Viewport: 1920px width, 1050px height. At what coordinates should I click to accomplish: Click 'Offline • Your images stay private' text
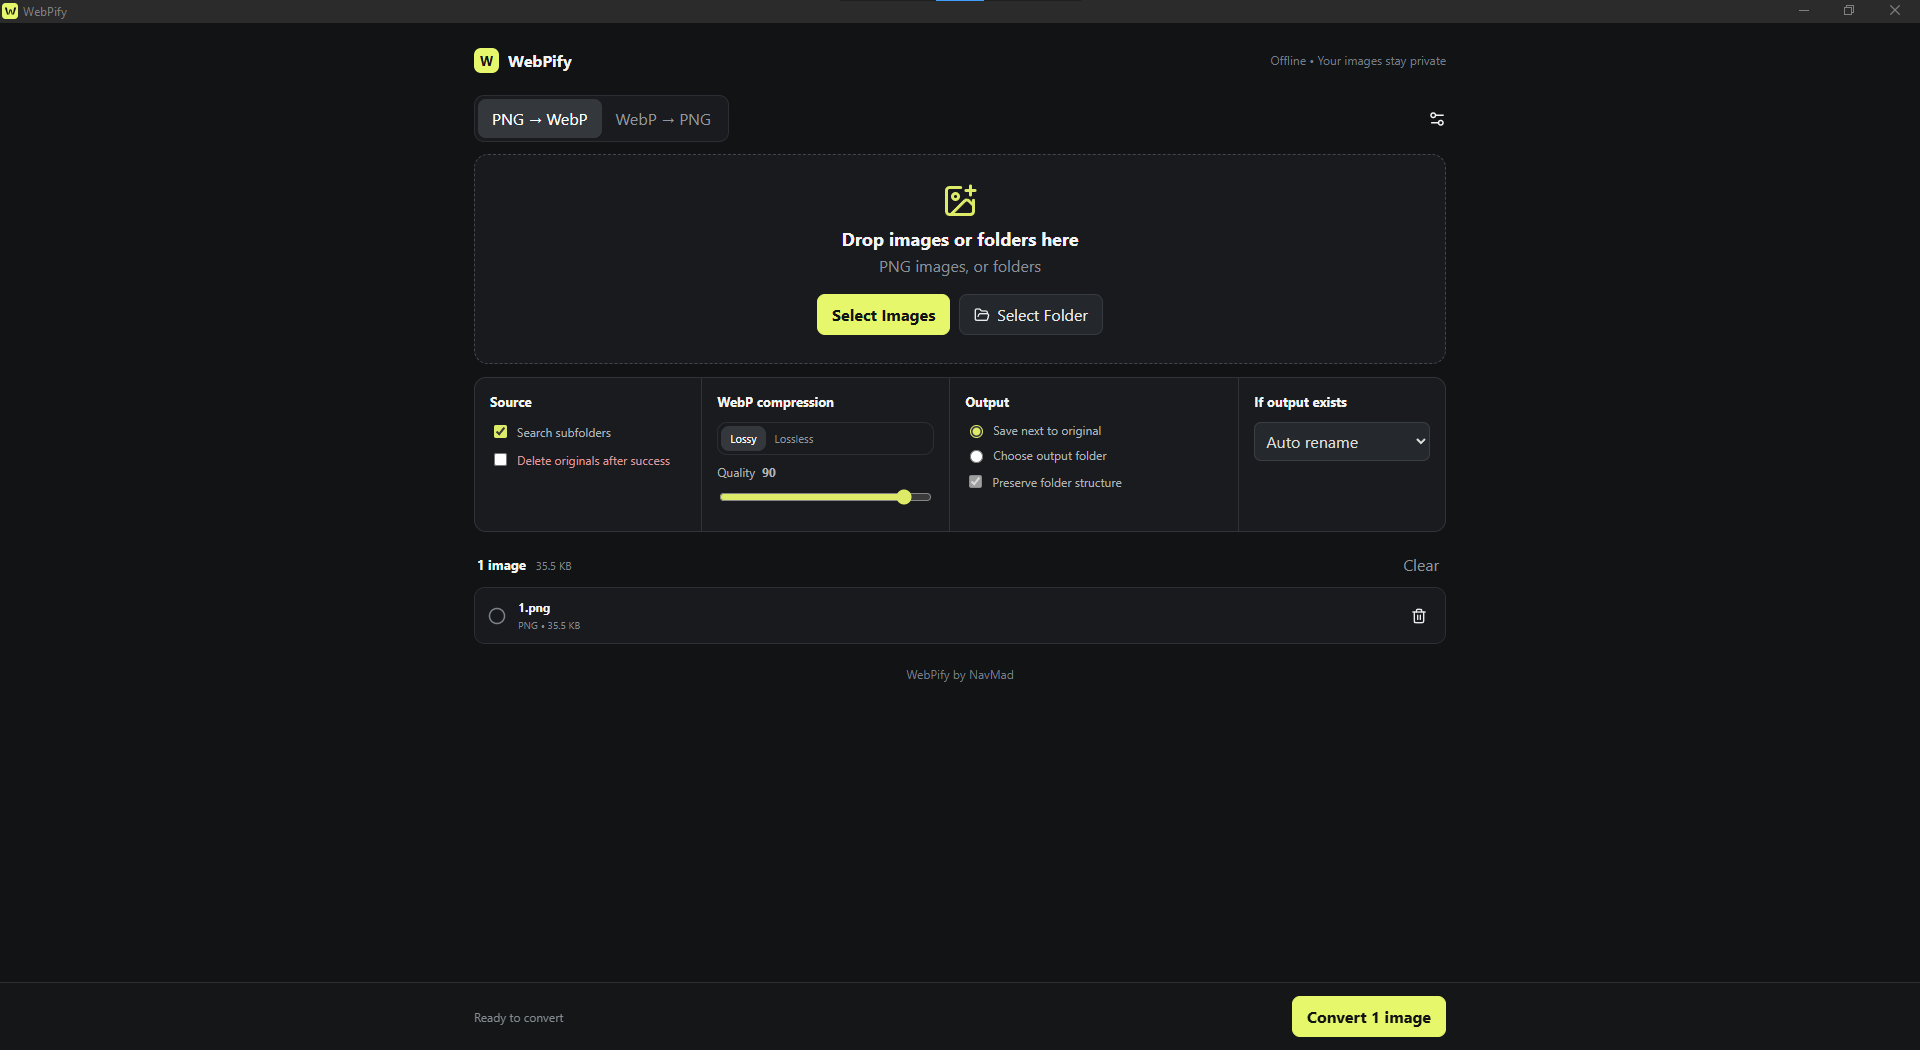click(1358, 61)
